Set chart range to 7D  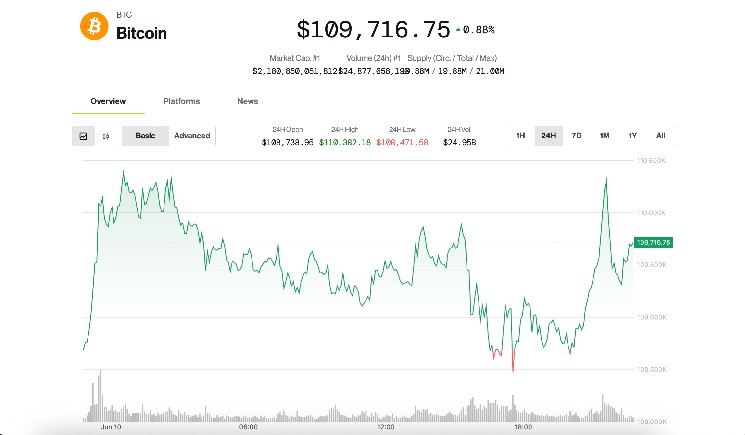576,136
